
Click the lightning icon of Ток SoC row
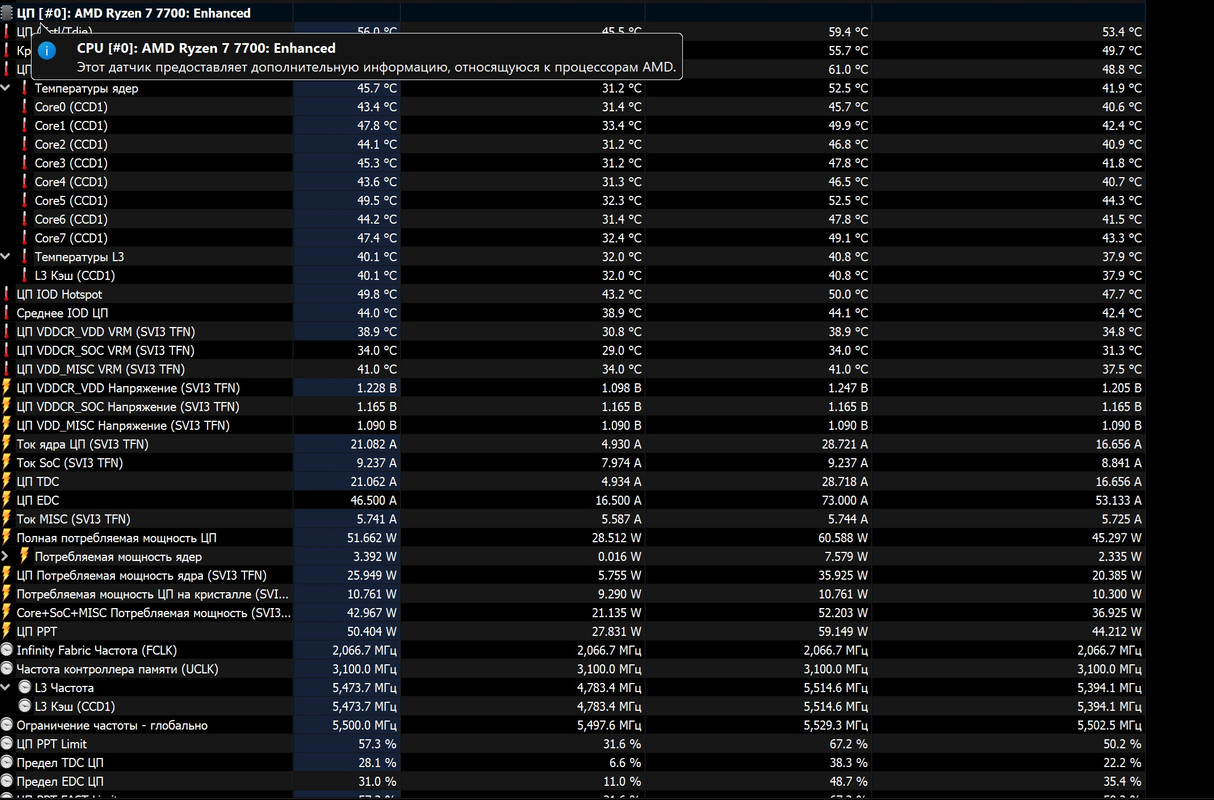click(7, 463)
